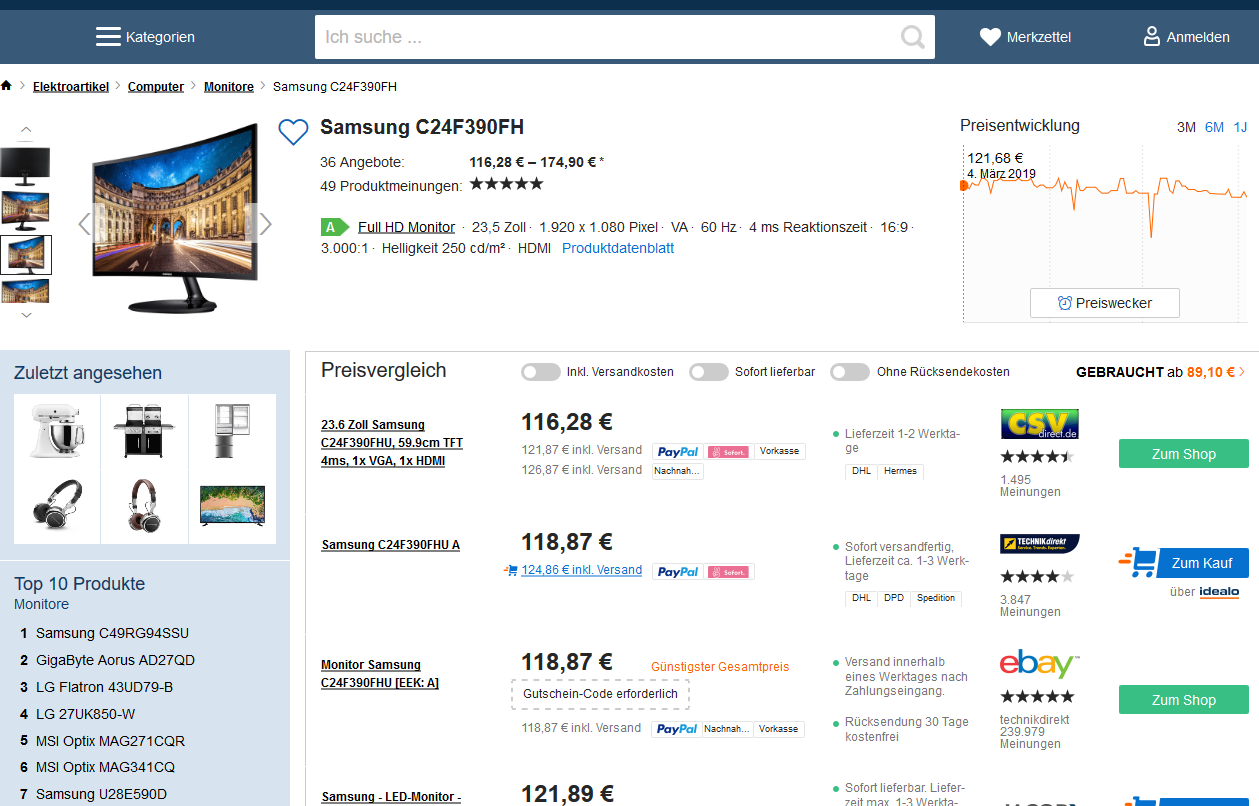Add Samsung C24F390FH to wishlist heart
Image resolution: width=1259 pixels, height=806 pixels.
(x=293, y=132)
